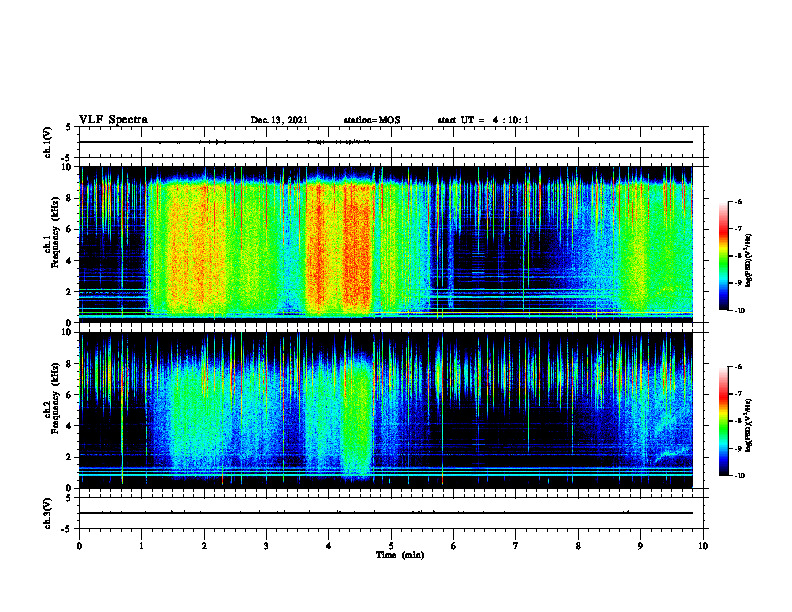Screen dimensions: 792x612
Task: Click the "Time (min)" x-axis label
Action: 400,555
